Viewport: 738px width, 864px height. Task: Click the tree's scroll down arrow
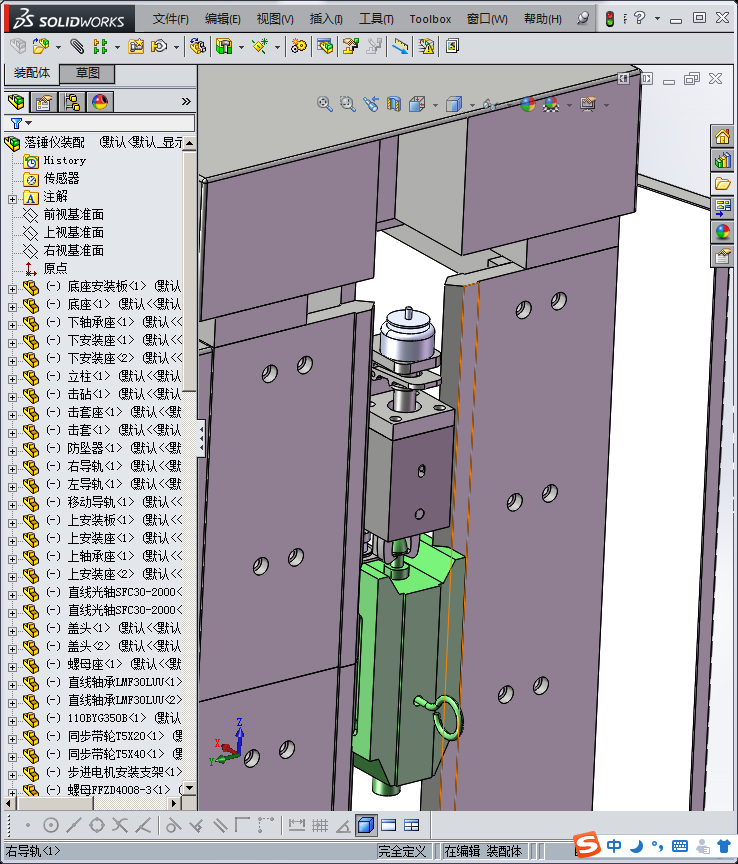point(189,788)
